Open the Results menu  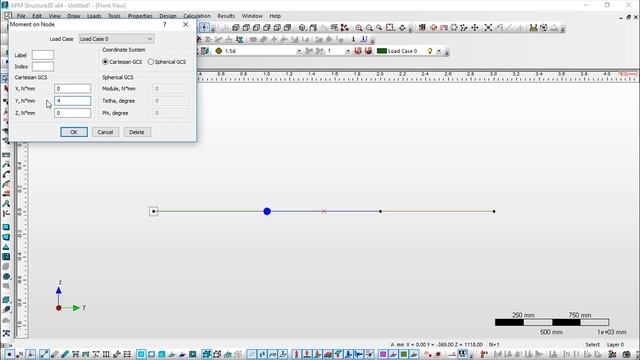click(x=226, y=16)
